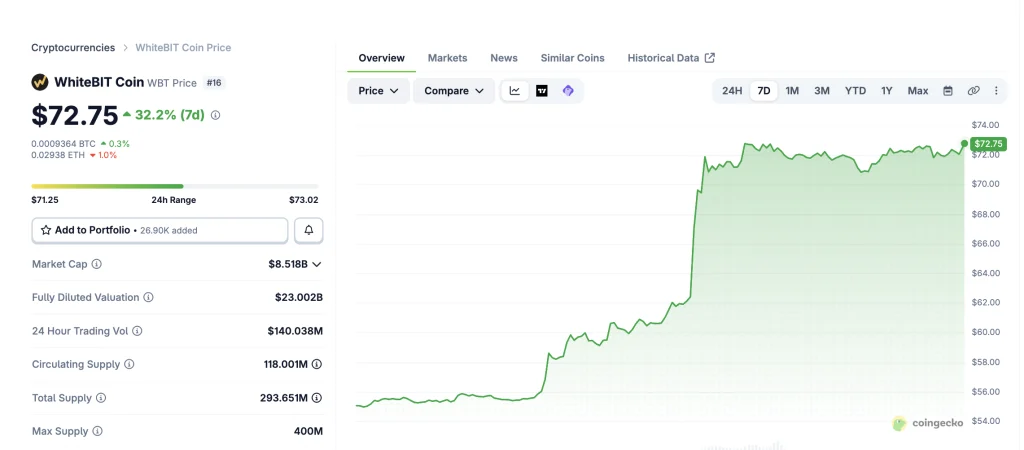This screenshot has height=450, width=1024.
Task: Switch to the News tab
Action: 504,58
